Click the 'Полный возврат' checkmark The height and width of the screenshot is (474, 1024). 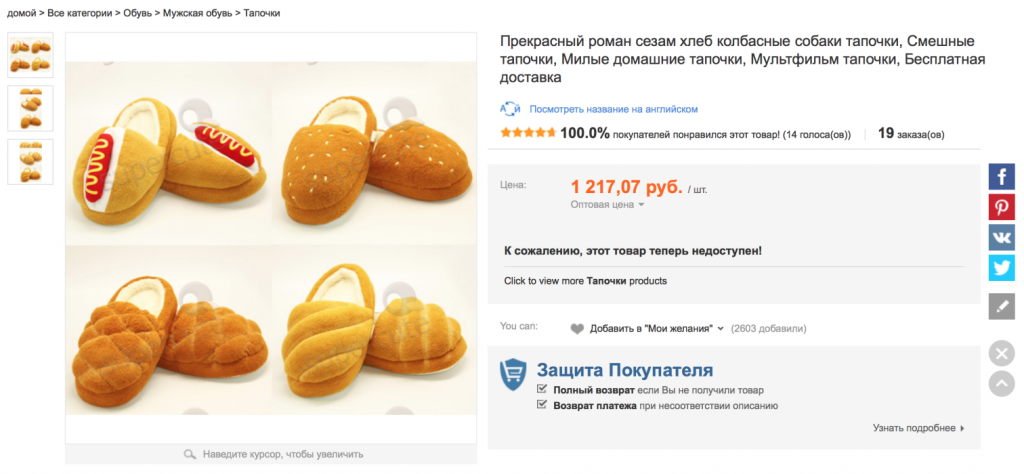tap(542, 389)
